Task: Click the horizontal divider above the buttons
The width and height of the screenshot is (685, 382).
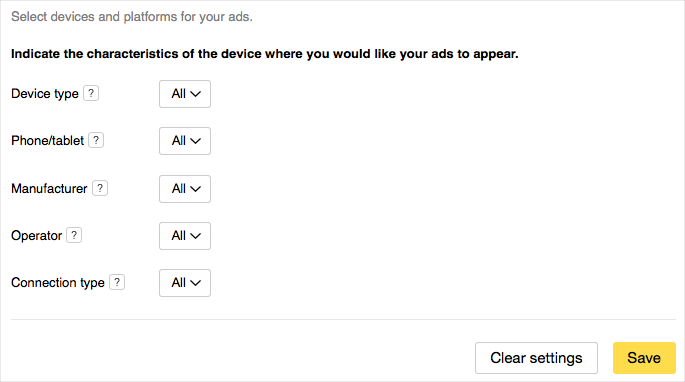Action: (x=343, y=319)
